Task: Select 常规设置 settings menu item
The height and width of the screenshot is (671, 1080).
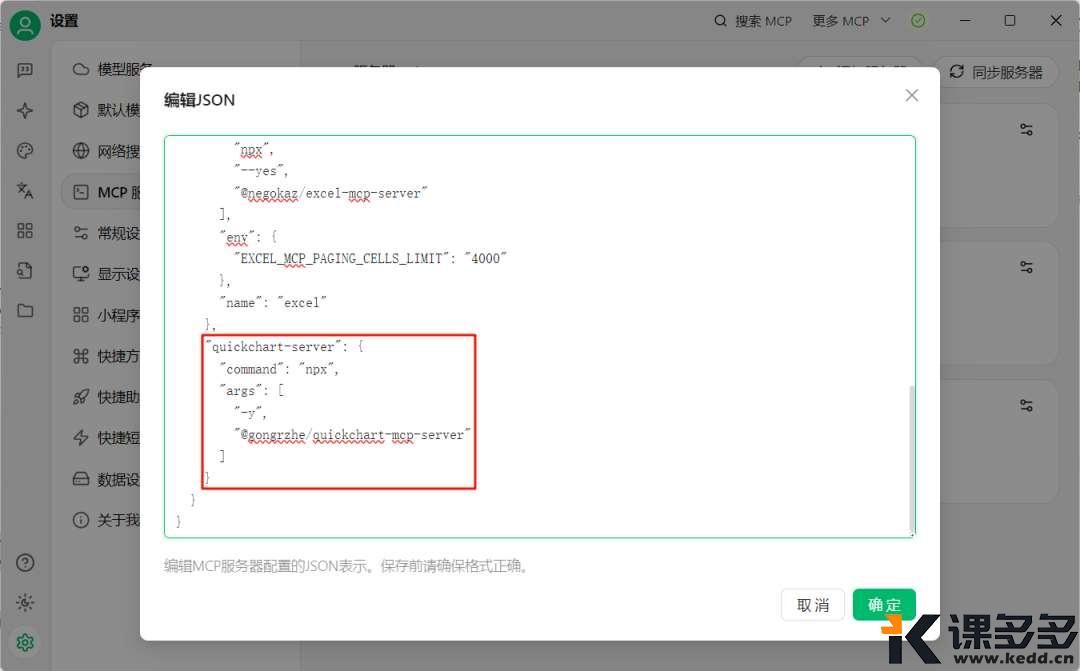Action: (105, 233)
